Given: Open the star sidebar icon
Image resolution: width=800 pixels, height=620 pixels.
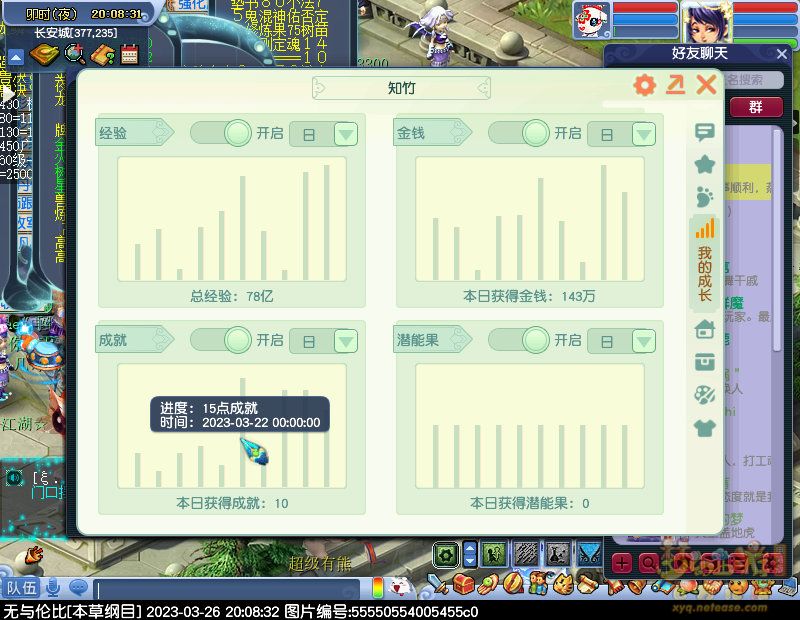Looking at the screenshot, I should [705, 164].
